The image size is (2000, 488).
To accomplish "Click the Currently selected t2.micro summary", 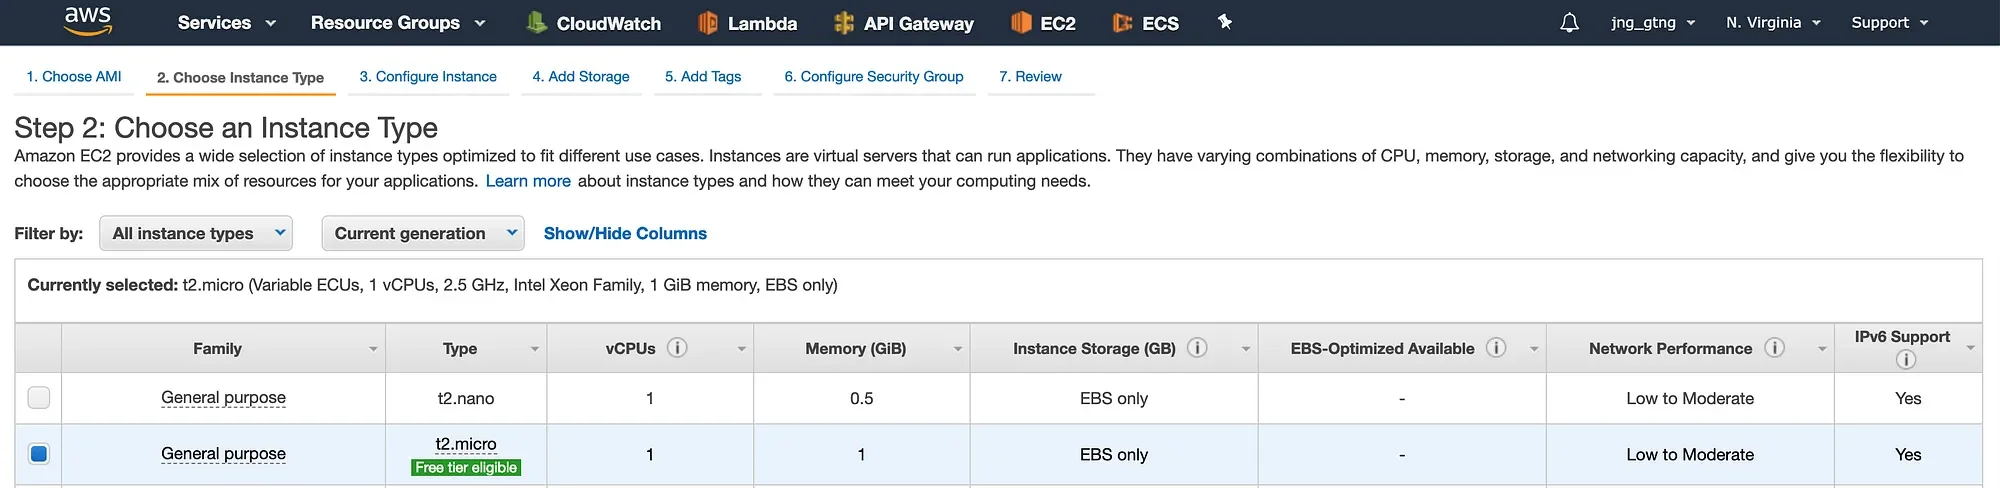I will (x=433, y=285).
